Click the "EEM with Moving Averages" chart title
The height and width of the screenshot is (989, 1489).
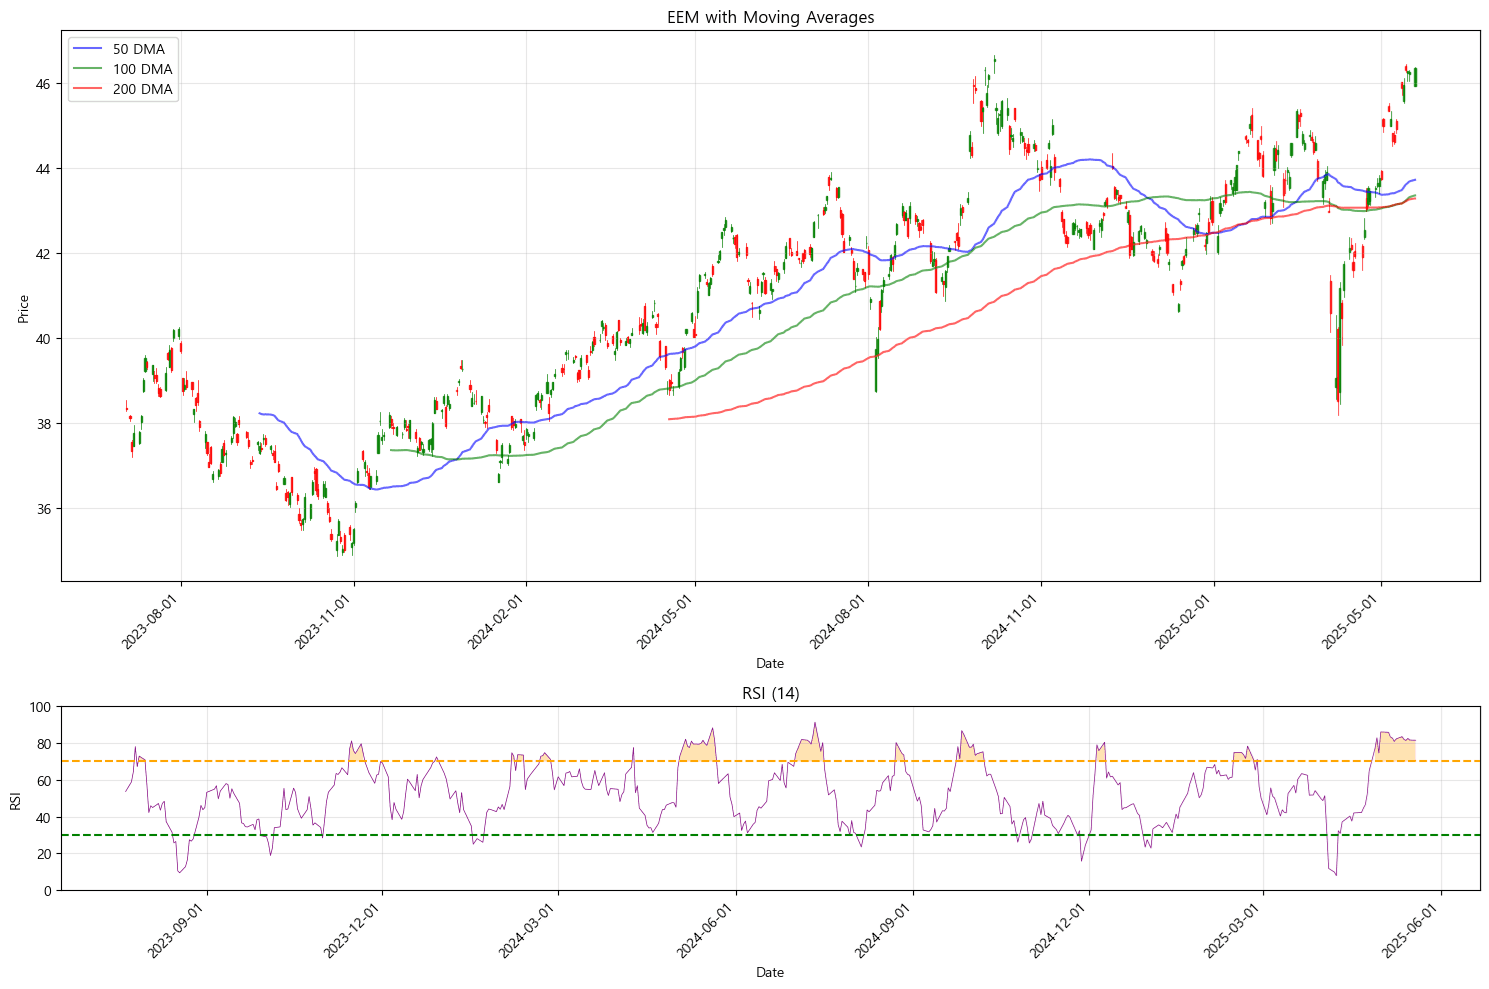tap(770, 17)
